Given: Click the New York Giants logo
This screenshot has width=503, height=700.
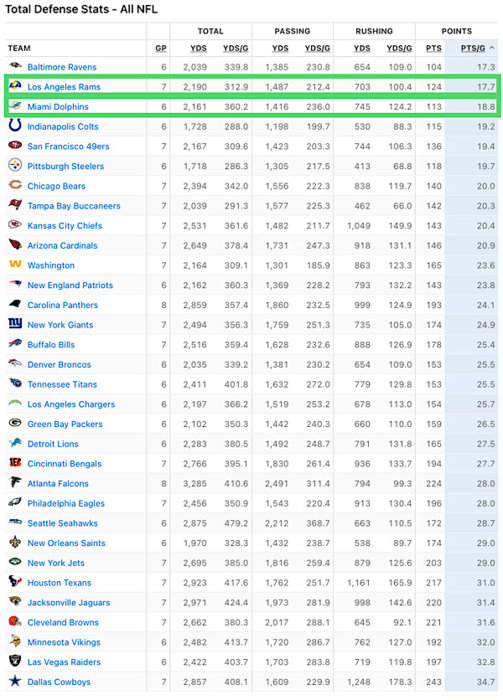Looking at the screenshot, I should pyautogui.click(x=15, y=323).
